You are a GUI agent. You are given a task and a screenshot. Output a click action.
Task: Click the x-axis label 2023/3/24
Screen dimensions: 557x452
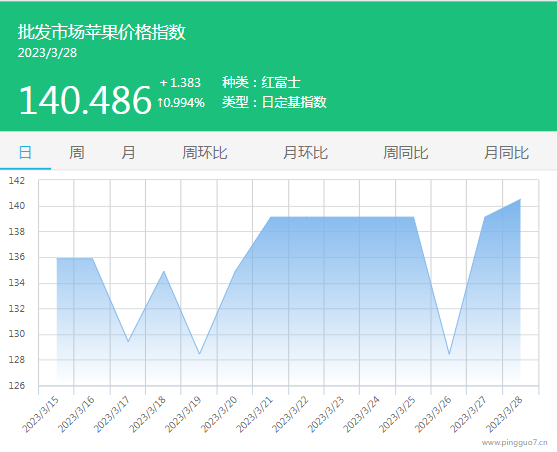pos(361,415)
